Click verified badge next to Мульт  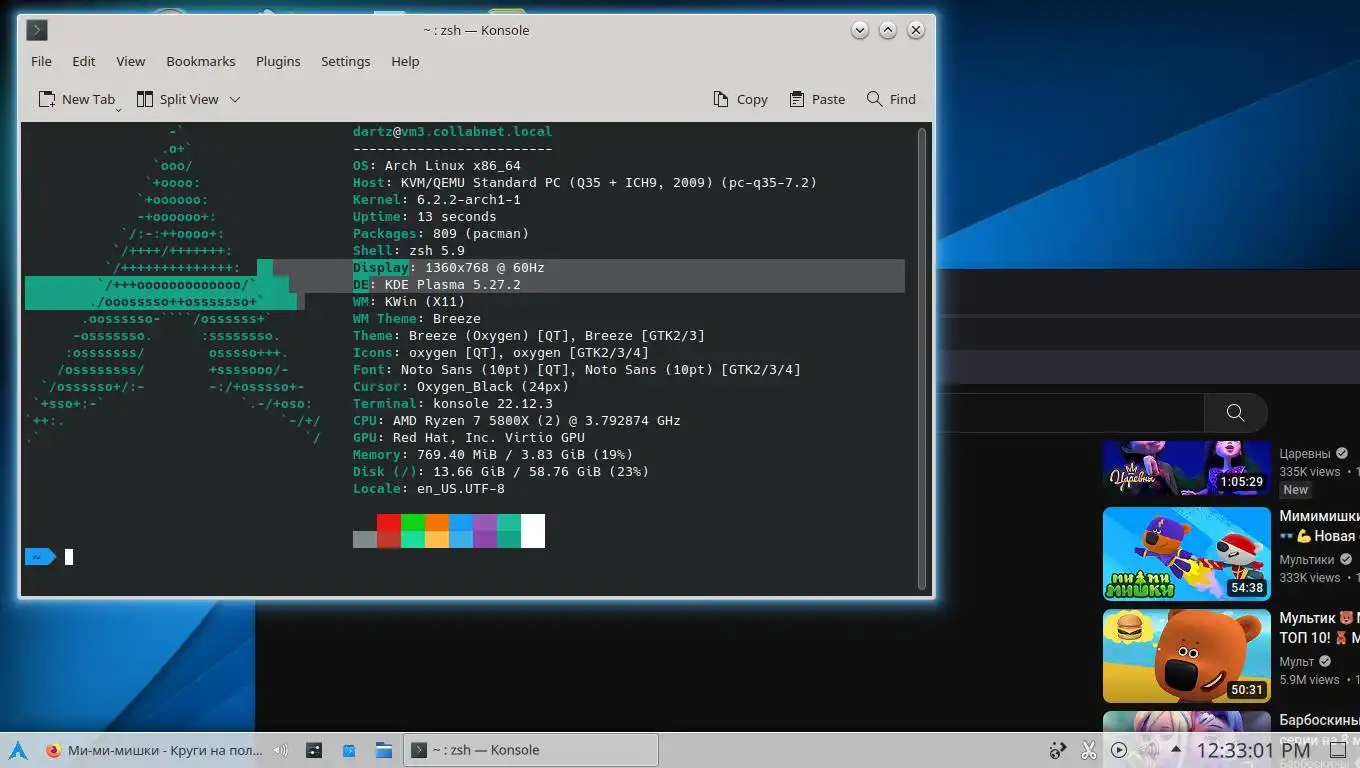click(x=1325, y=662)
